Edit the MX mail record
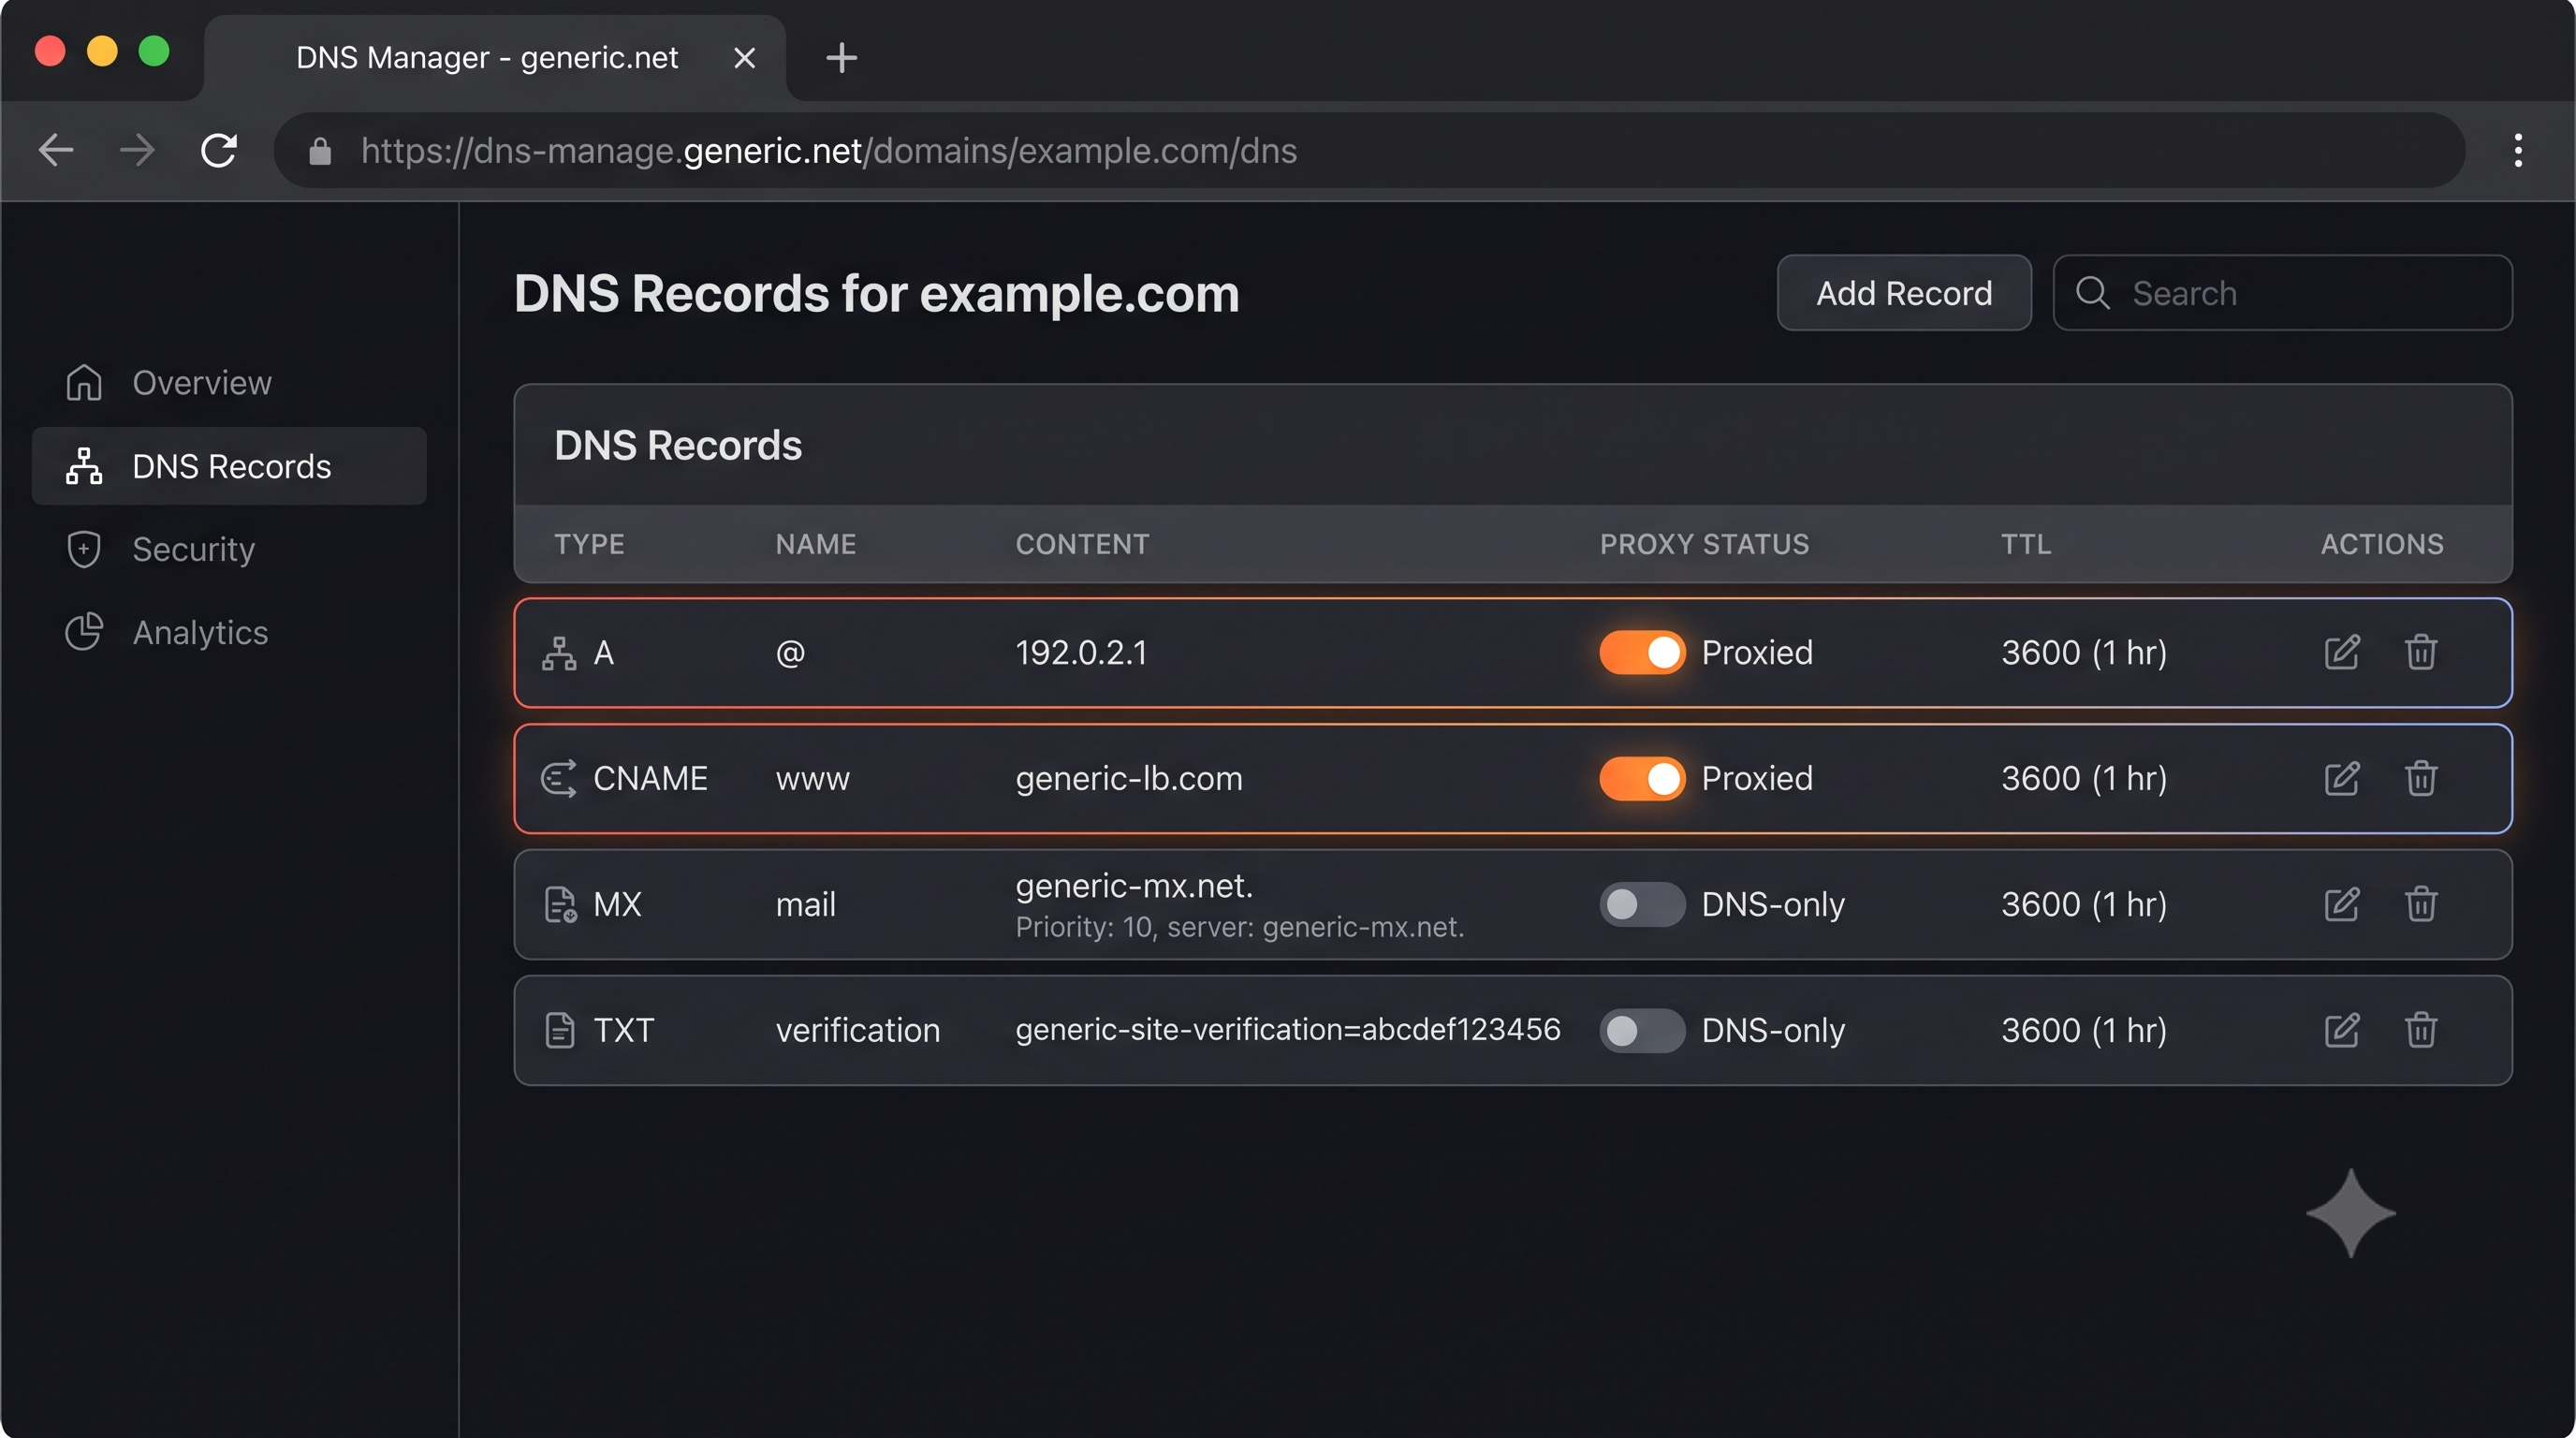The width and height of the screenshot is (2576, 1438). 2341,904
